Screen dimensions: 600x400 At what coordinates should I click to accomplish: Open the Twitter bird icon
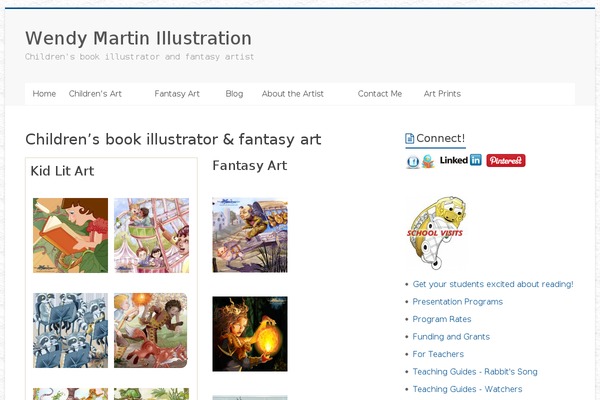(428, 161)
